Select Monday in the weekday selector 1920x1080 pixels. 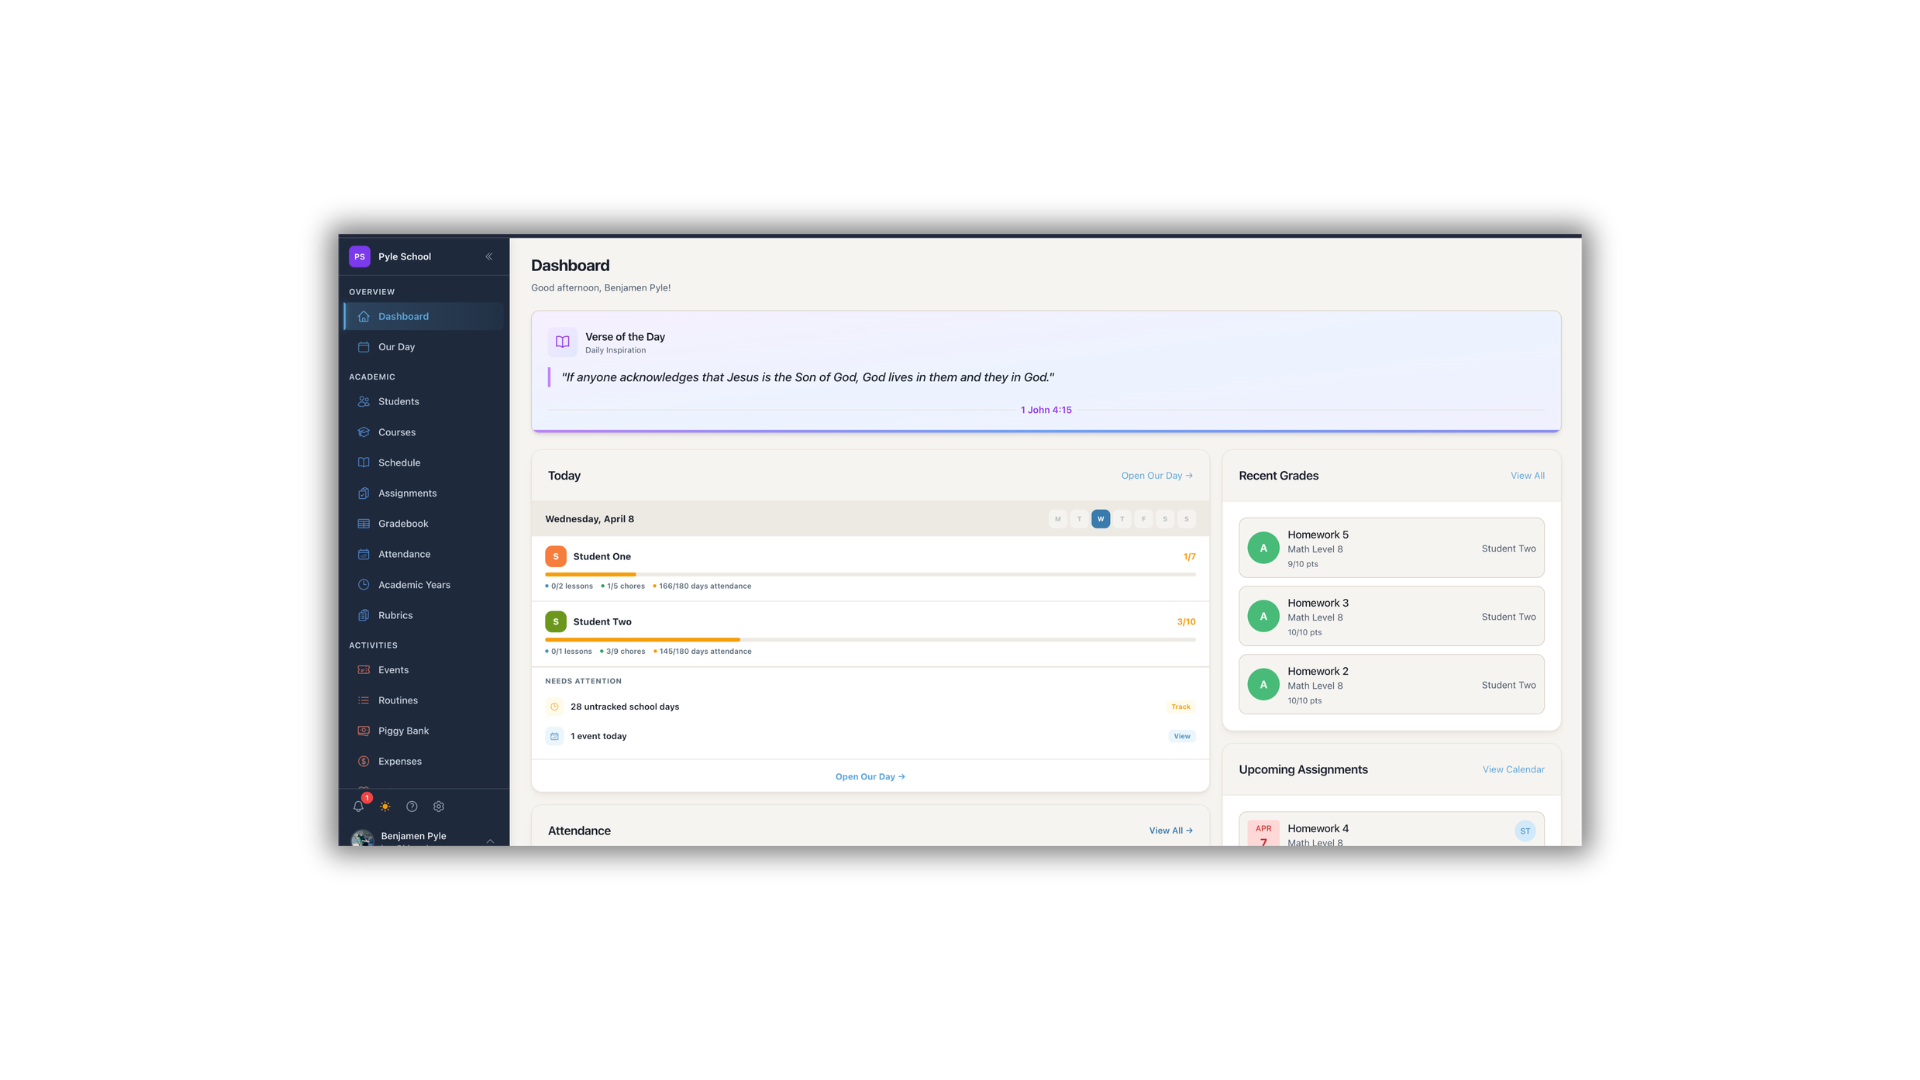pyautogui.click(x=1058, y=518)
